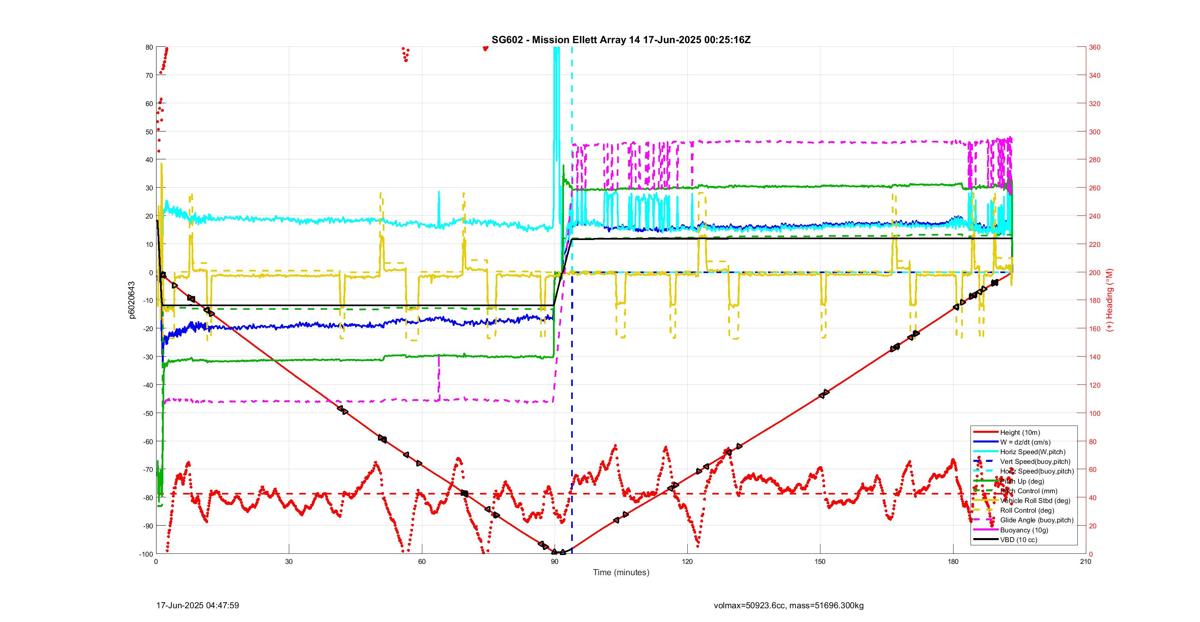This screenshot has width=1200, height=622.
Task: Click the black VBD line sample in legend
Action: (984, 540)
